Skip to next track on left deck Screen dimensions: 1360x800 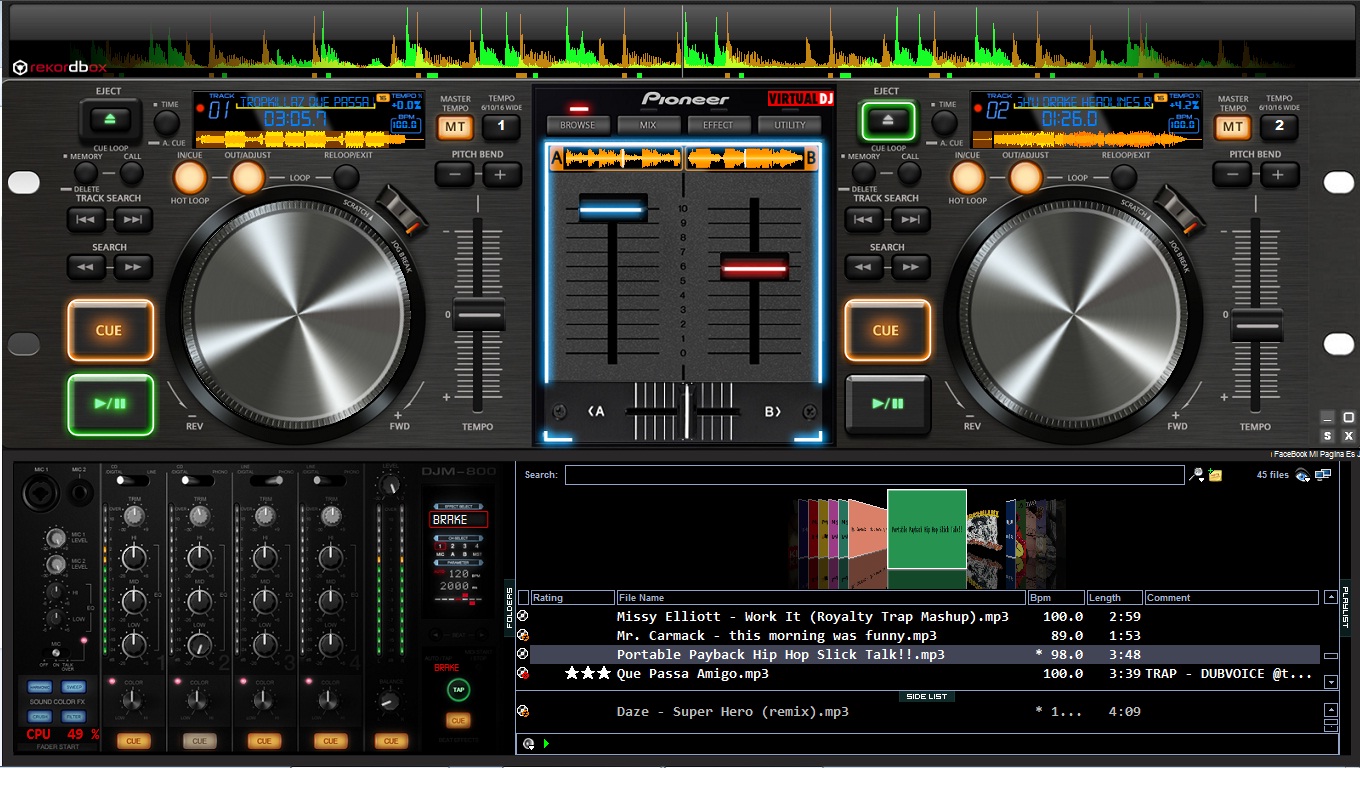tap(133, 220)
